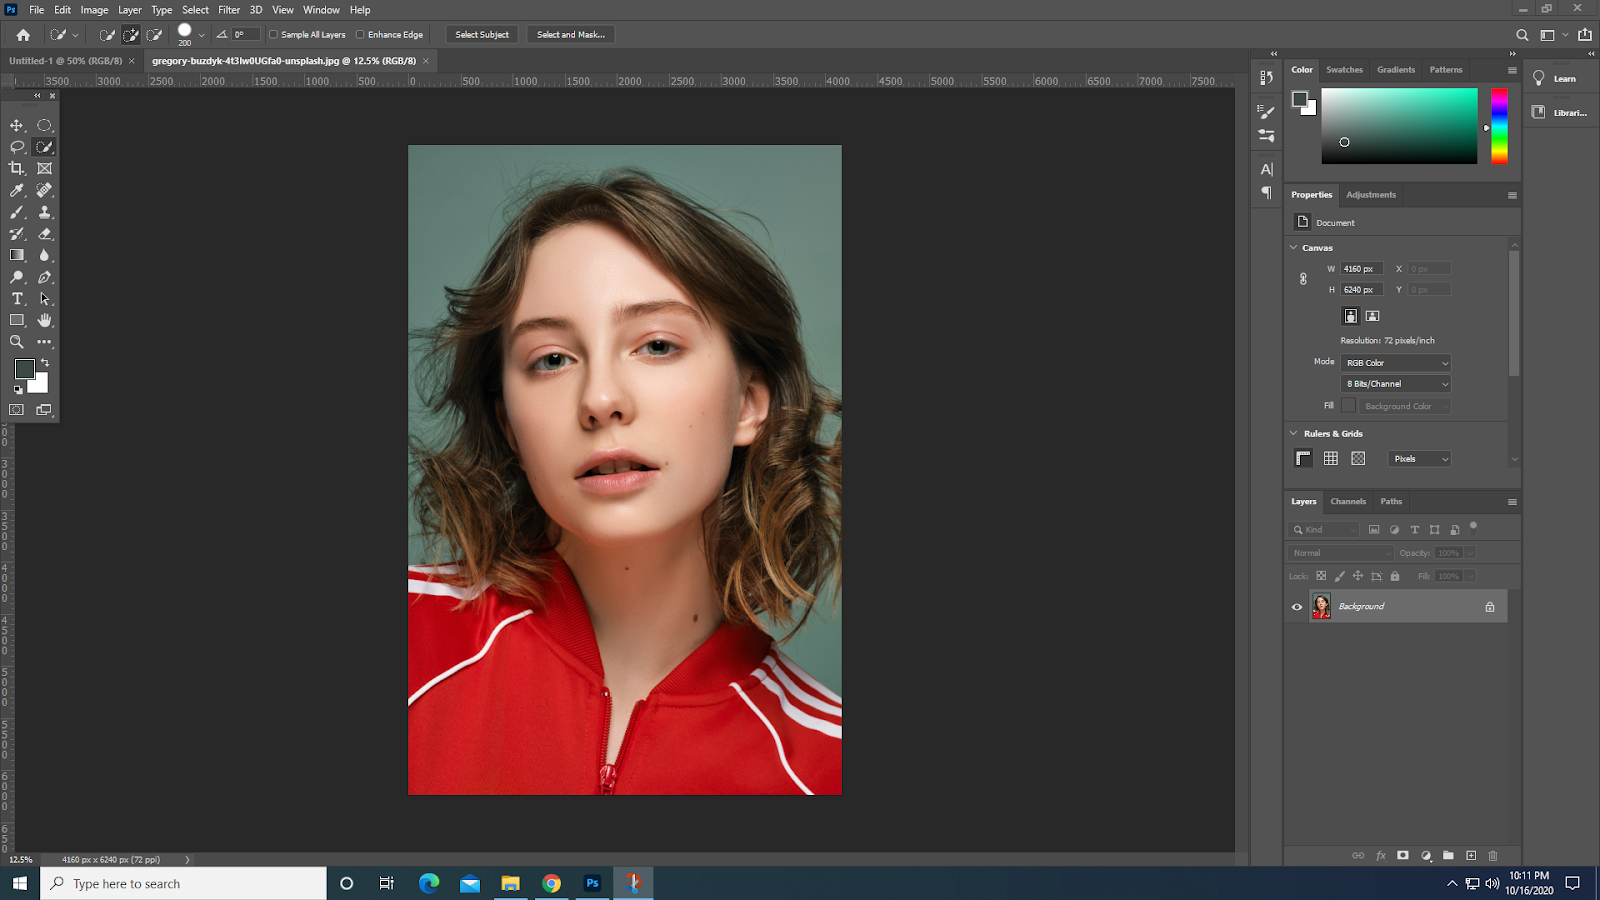The height and width of the screenshot is (900, 1600).
Task: Open the Filter menu
Action: (x=229, y=10)
